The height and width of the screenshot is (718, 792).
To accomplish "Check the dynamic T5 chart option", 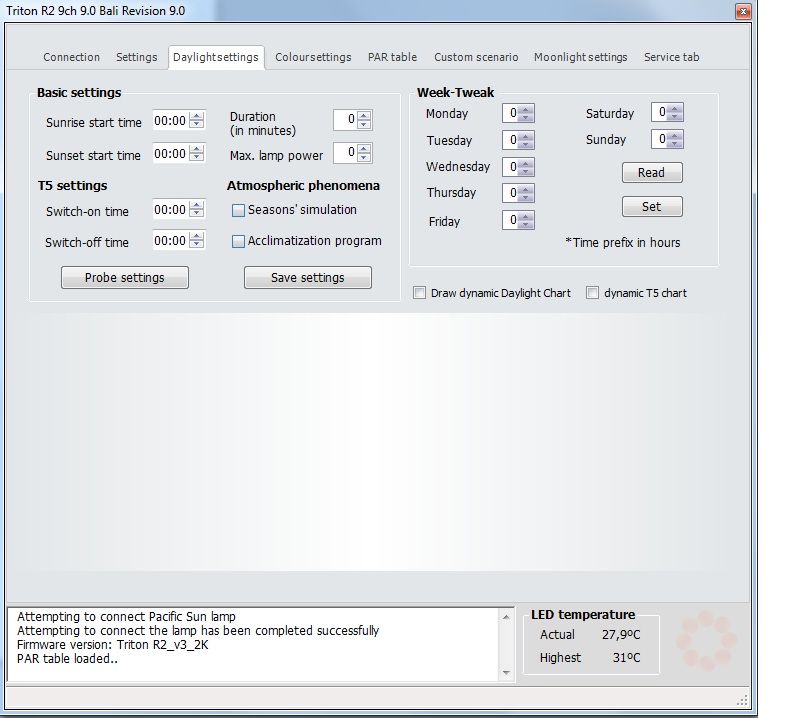I will coord(592,293).
